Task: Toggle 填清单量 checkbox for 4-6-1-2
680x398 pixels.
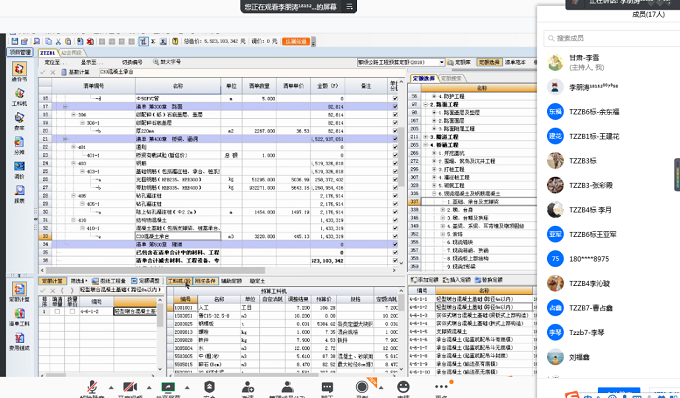Action: [x=57, y=311]
